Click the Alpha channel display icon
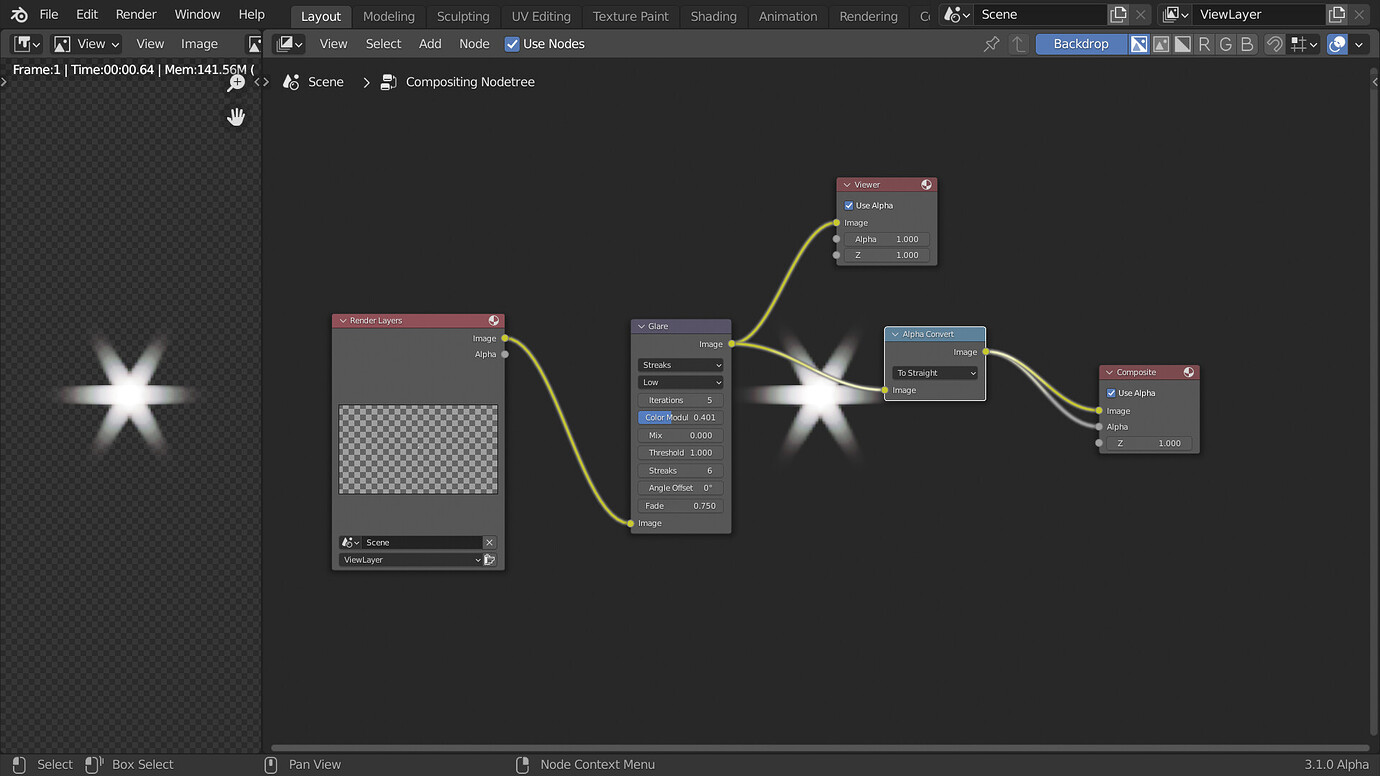This screenshot has width=1380, height=776. 1182,44
